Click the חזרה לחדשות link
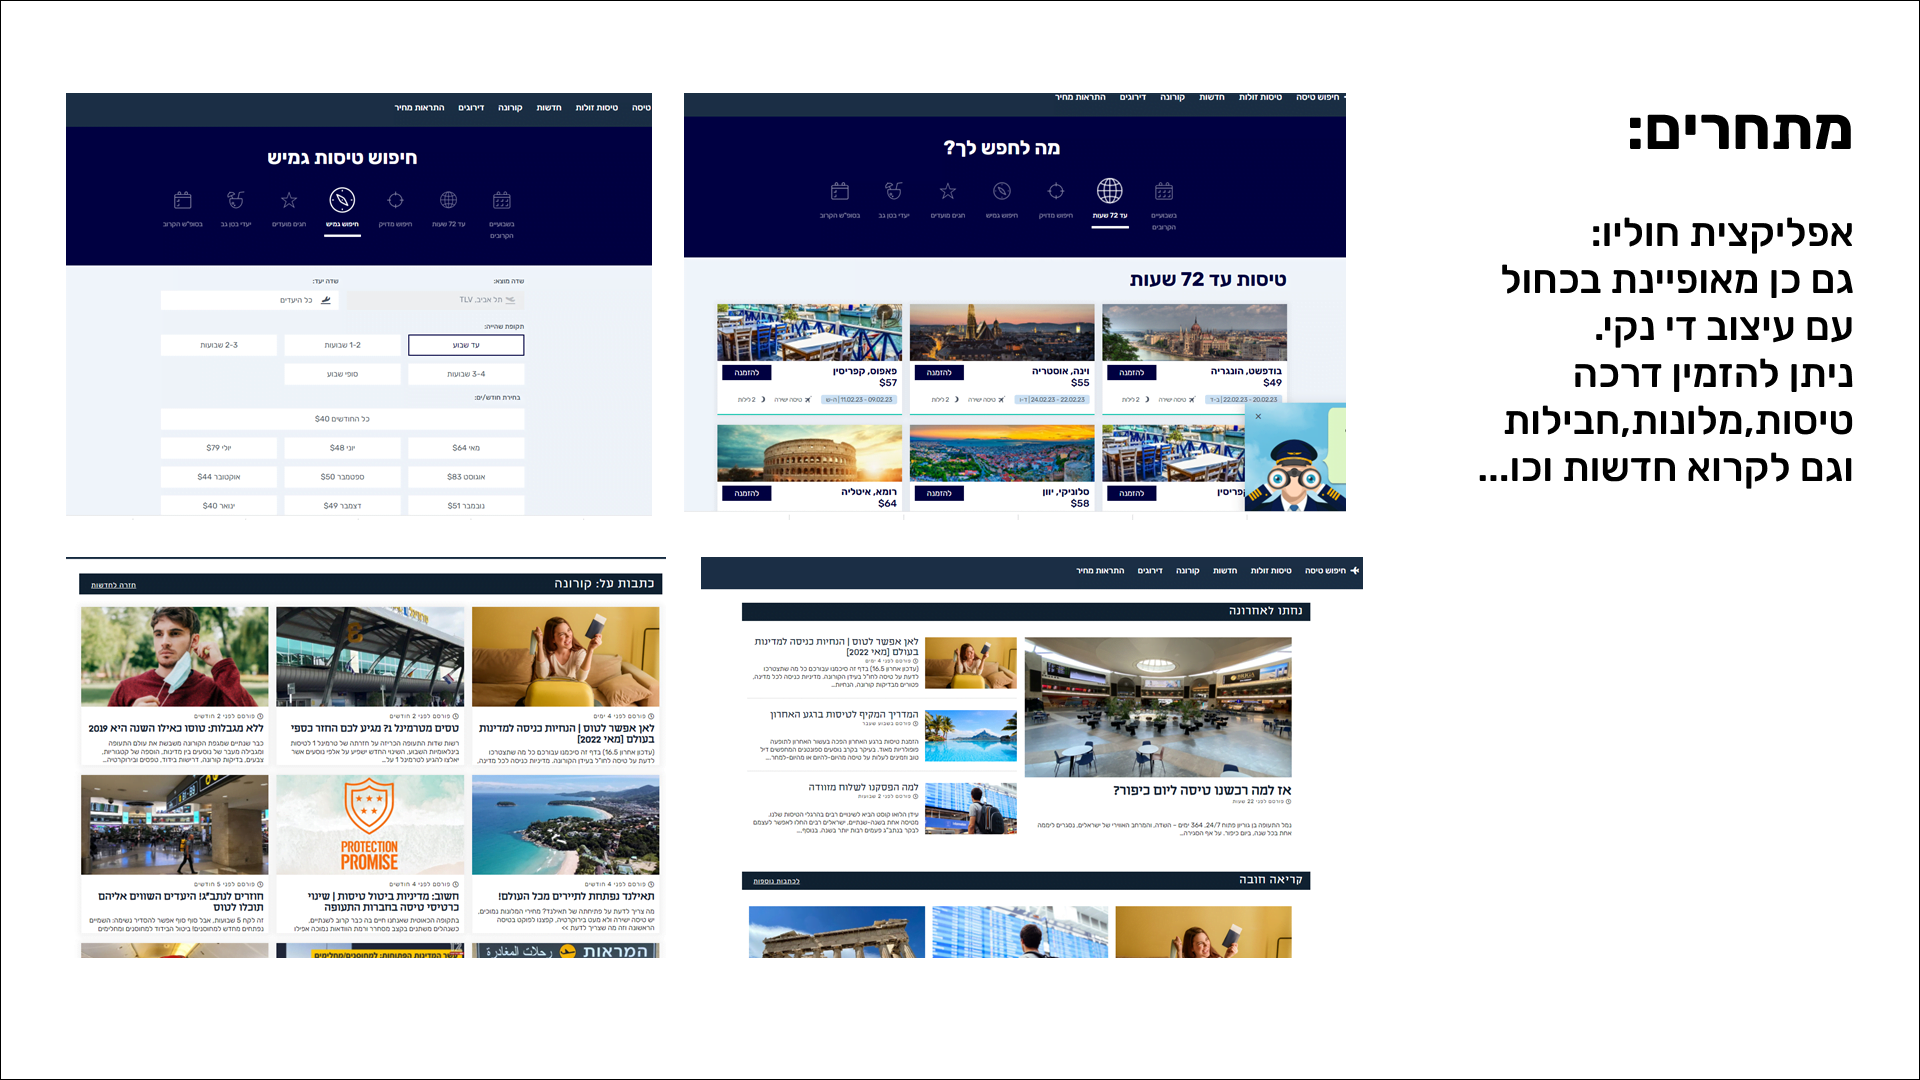Image resolution: width=1920 pixels, height=1080 pixels. click(x=113, y=585)
